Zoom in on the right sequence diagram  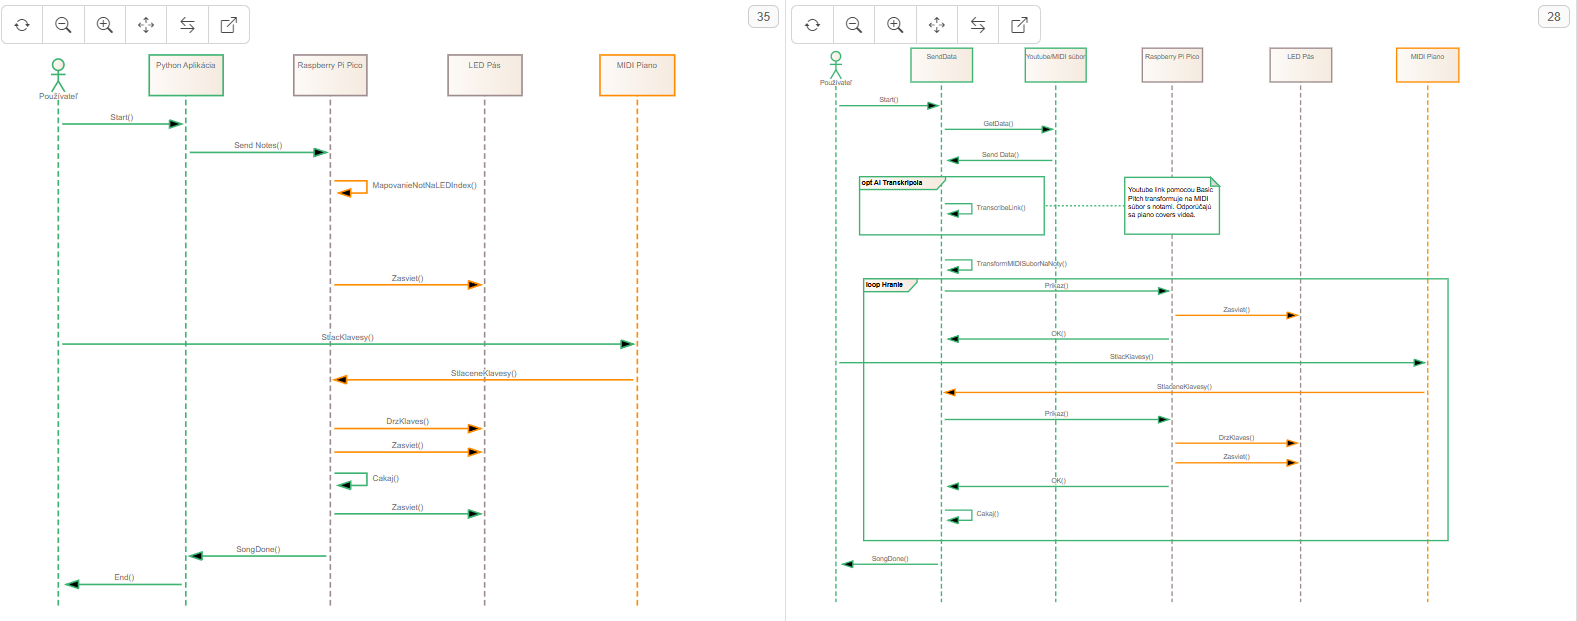pyautogui.click(x=895, y=25)
